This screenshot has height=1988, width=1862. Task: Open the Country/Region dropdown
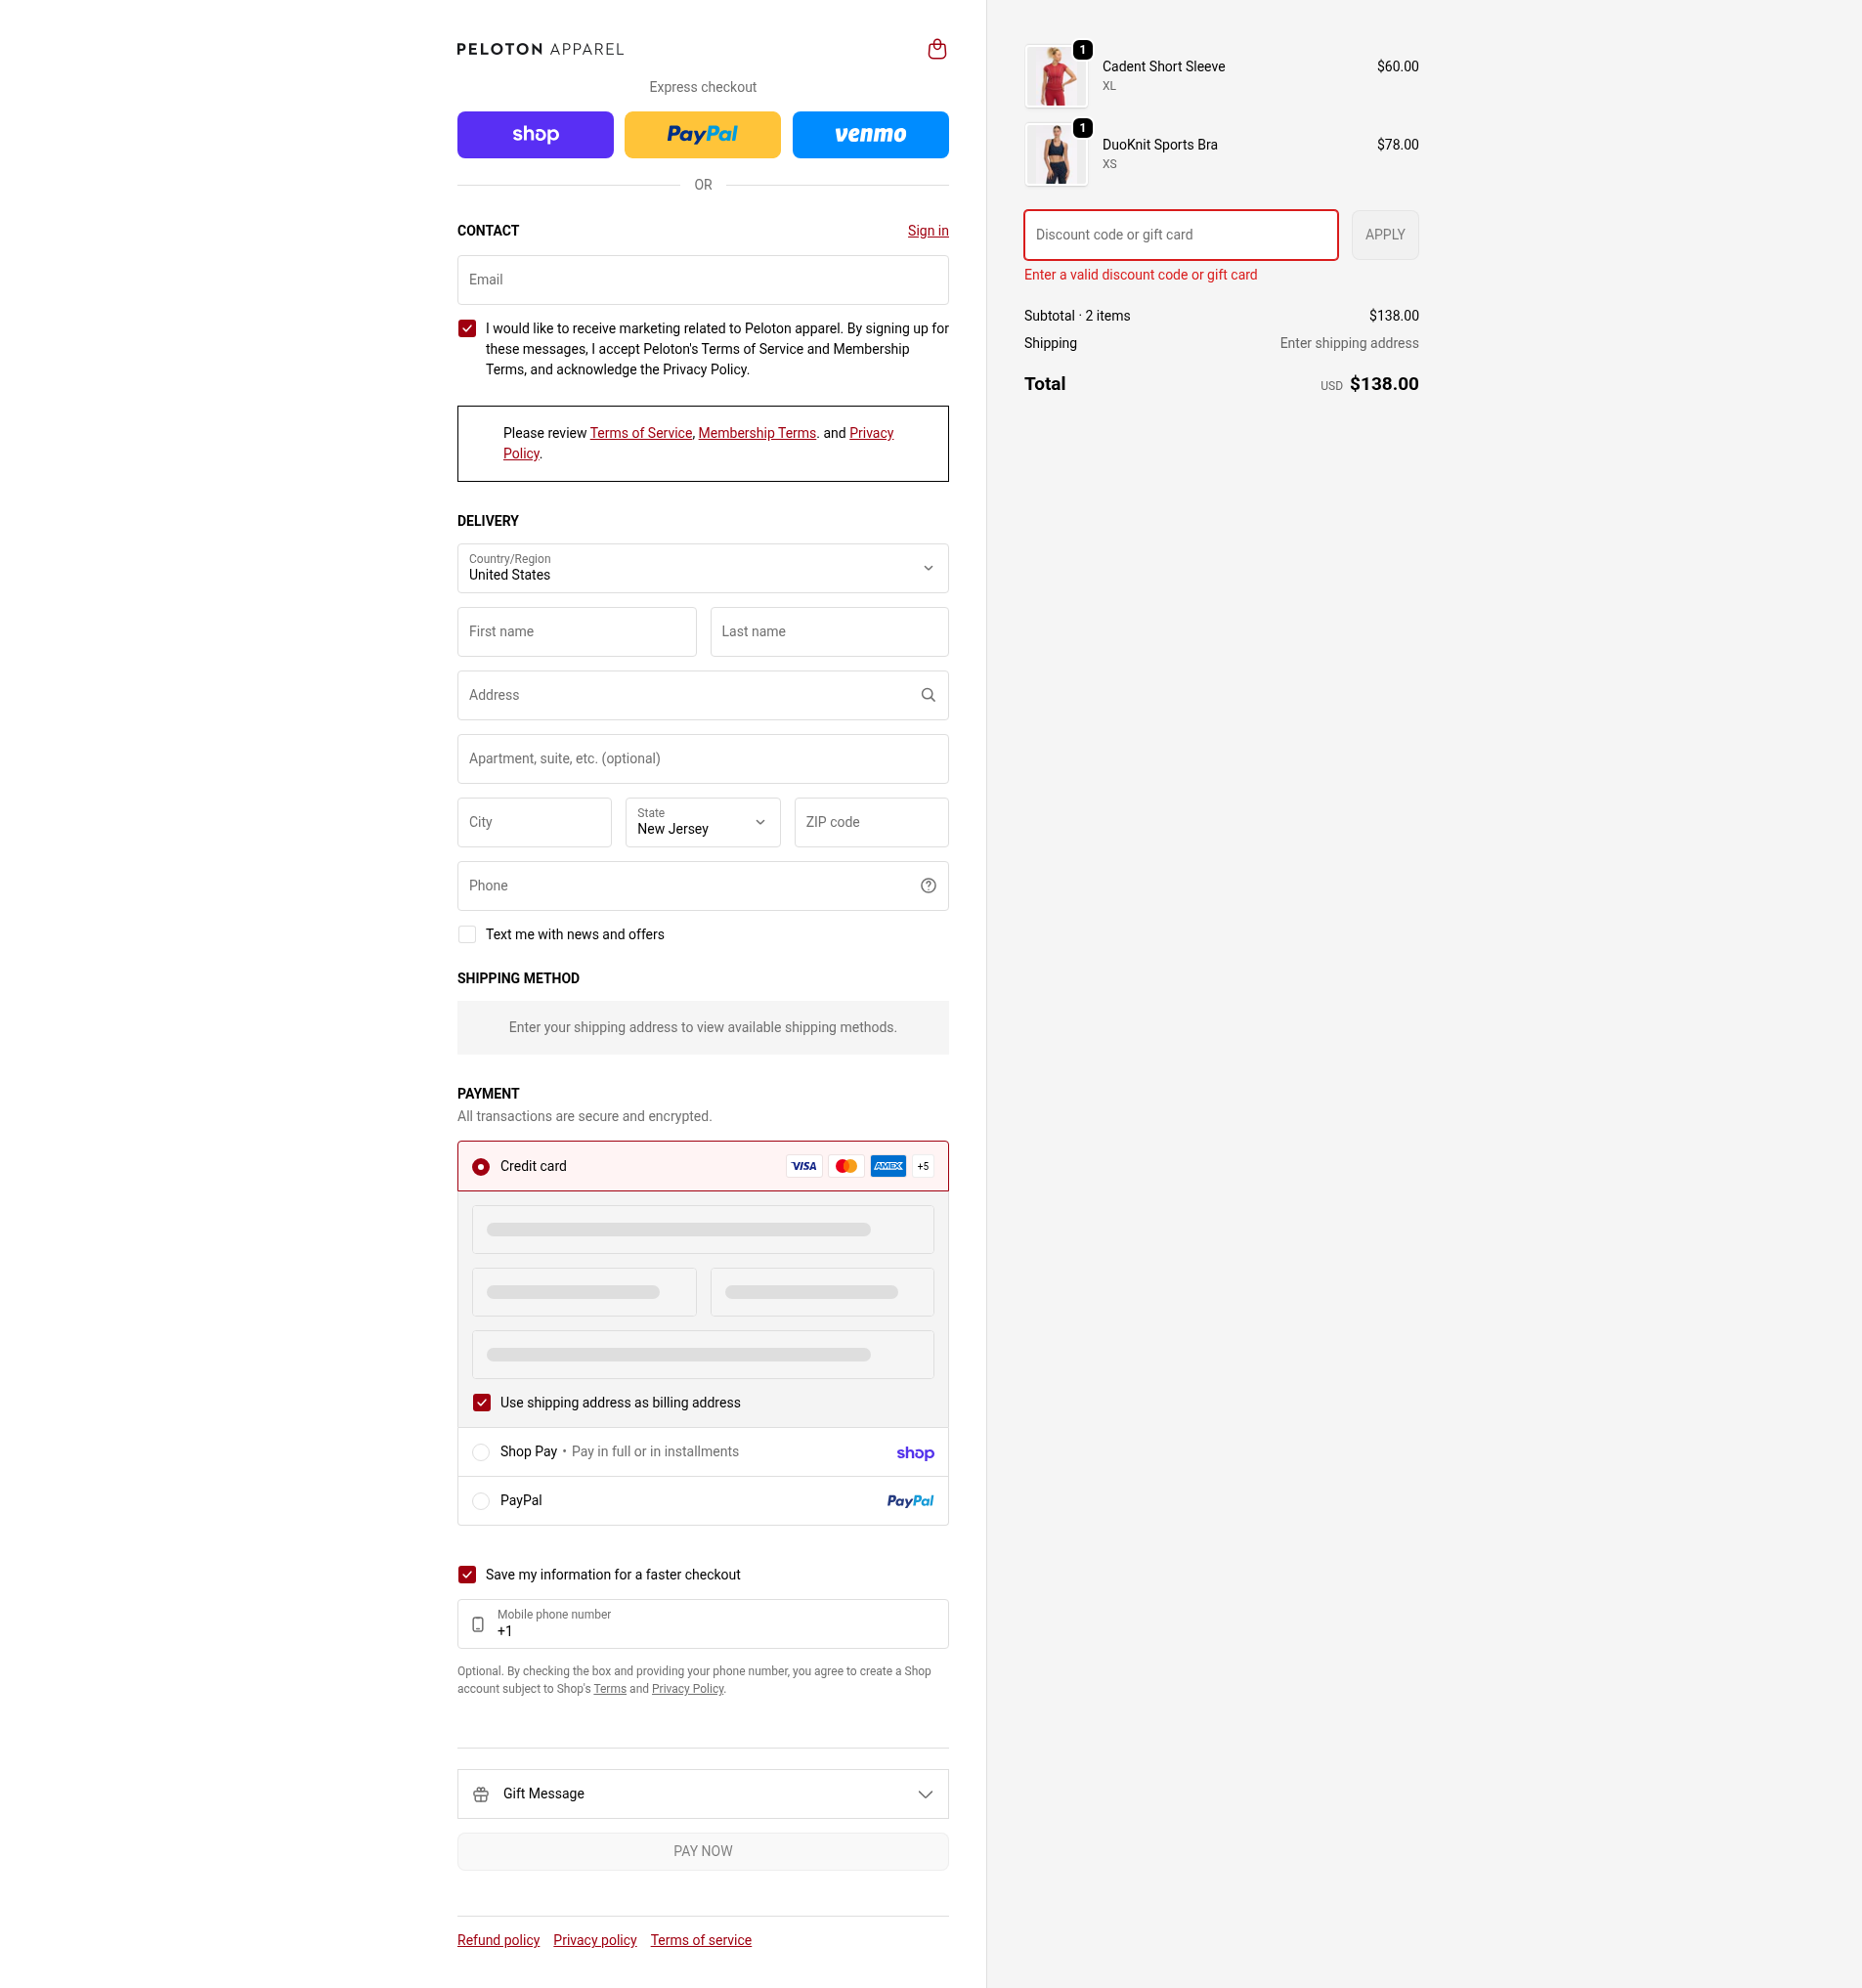[702, 568]
